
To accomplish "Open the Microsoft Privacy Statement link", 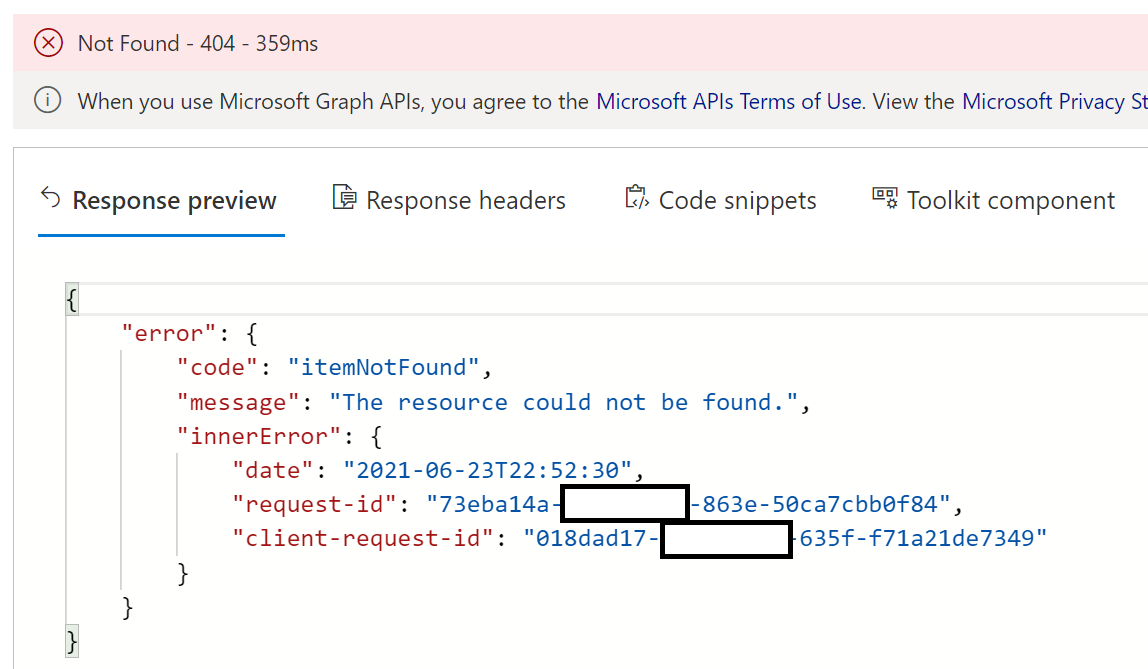I will (1055, 101).
